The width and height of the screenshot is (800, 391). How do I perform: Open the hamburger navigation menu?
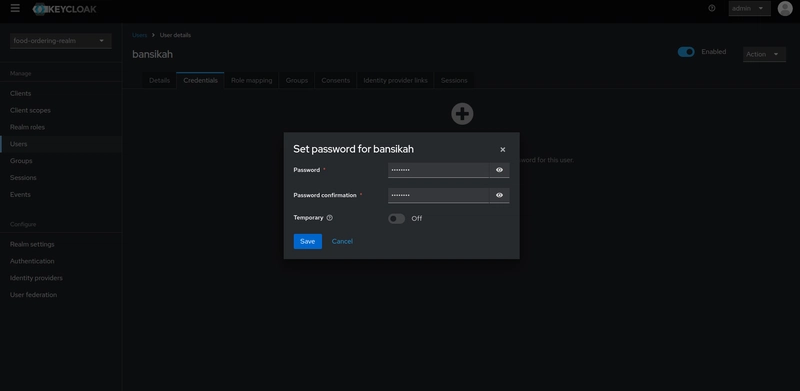click(15, 8)
